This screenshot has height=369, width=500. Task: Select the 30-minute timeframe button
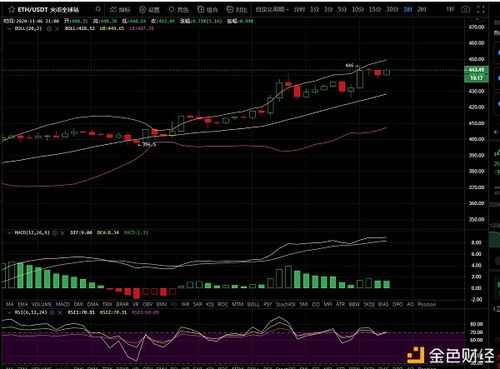pyautogui.click(x=392, y=9)
